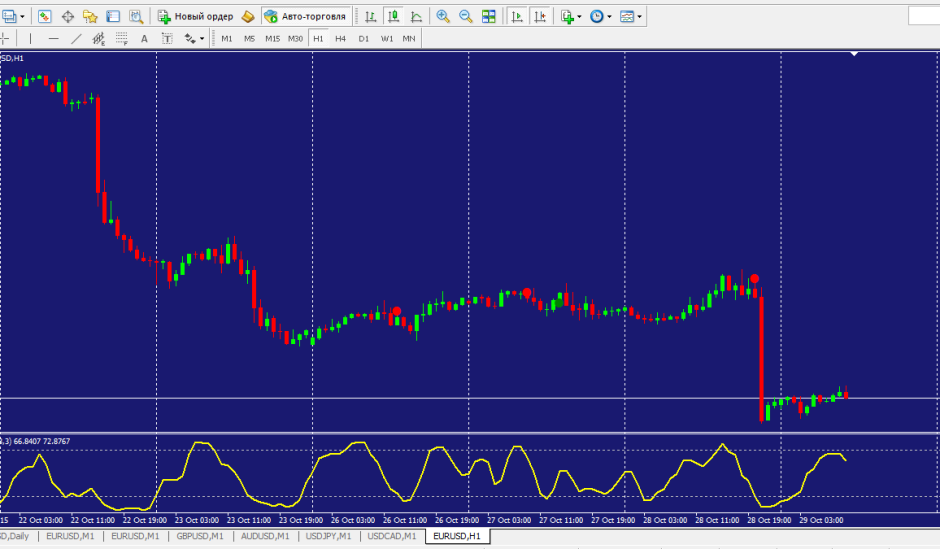Click the New Order (Новый ордер) button
Image resolution: width=940 pixels, height=549 pixels.
[x=195, y=17]
